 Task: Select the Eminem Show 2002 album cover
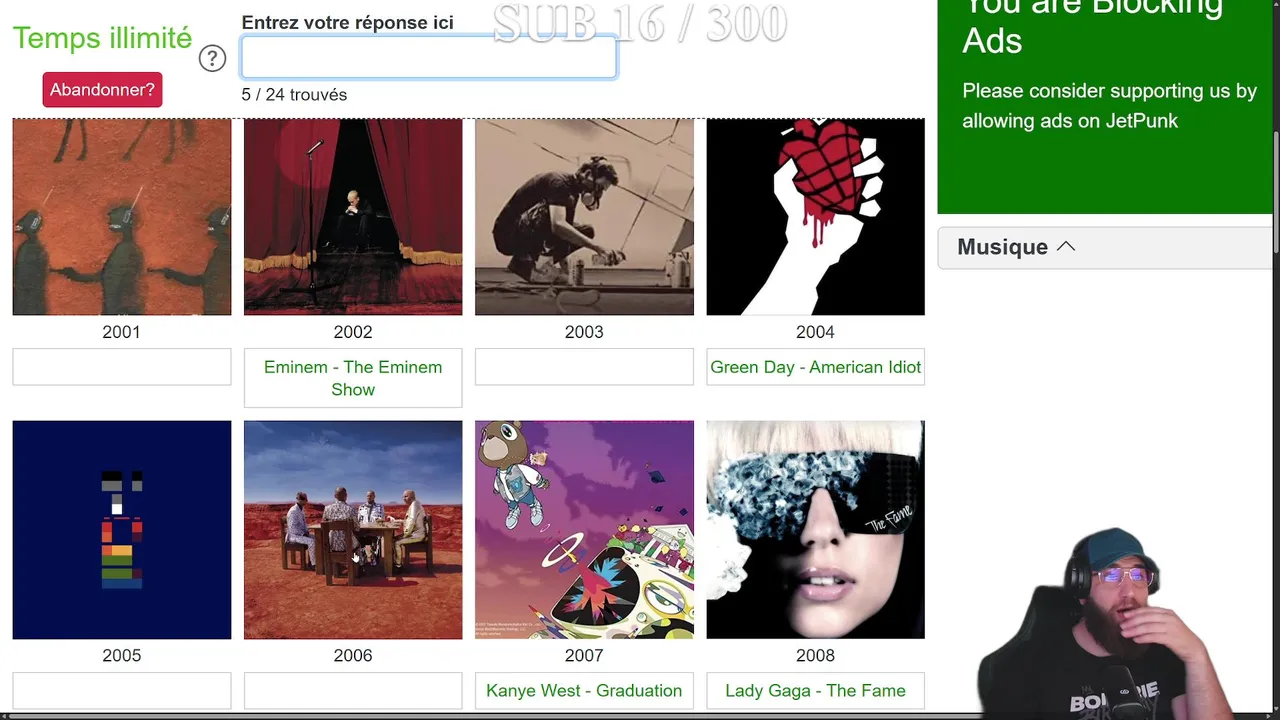tap(353, 217)
